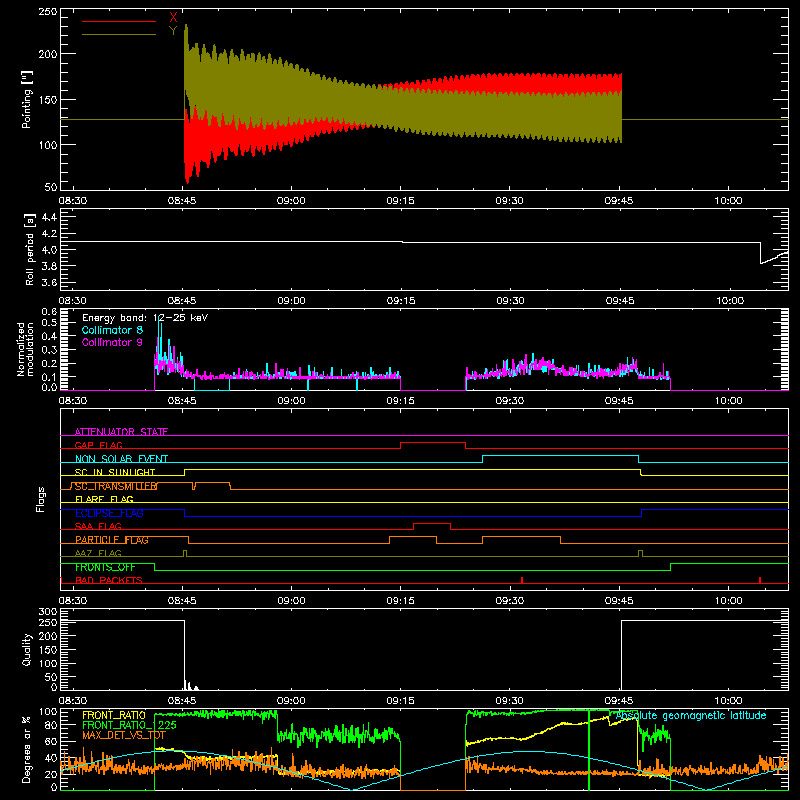Click the FRONTS_OFF flag label
Image resolution: width=800 pixels, height=800 pixels.
click(x=105, y=567)
